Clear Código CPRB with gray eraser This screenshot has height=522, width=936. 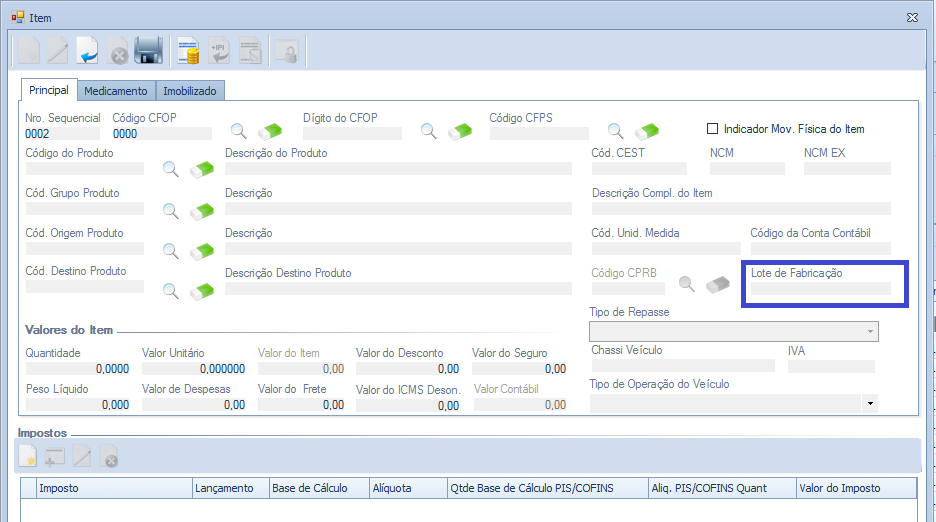718,284
